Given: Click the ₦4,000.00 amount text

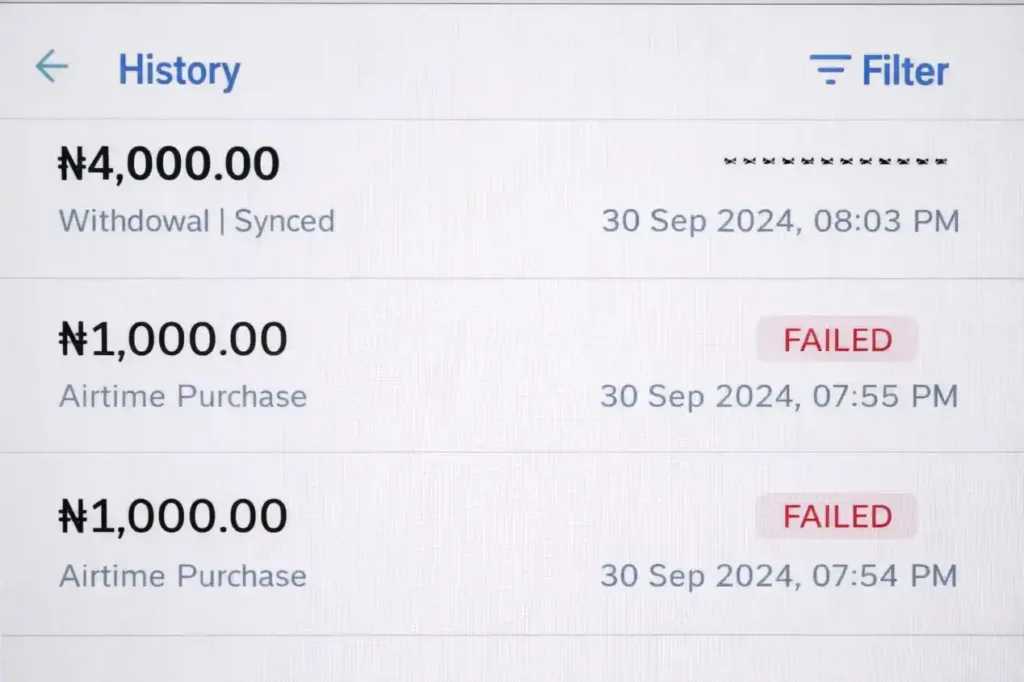Looking at the screenshot, I should (169, 162).
